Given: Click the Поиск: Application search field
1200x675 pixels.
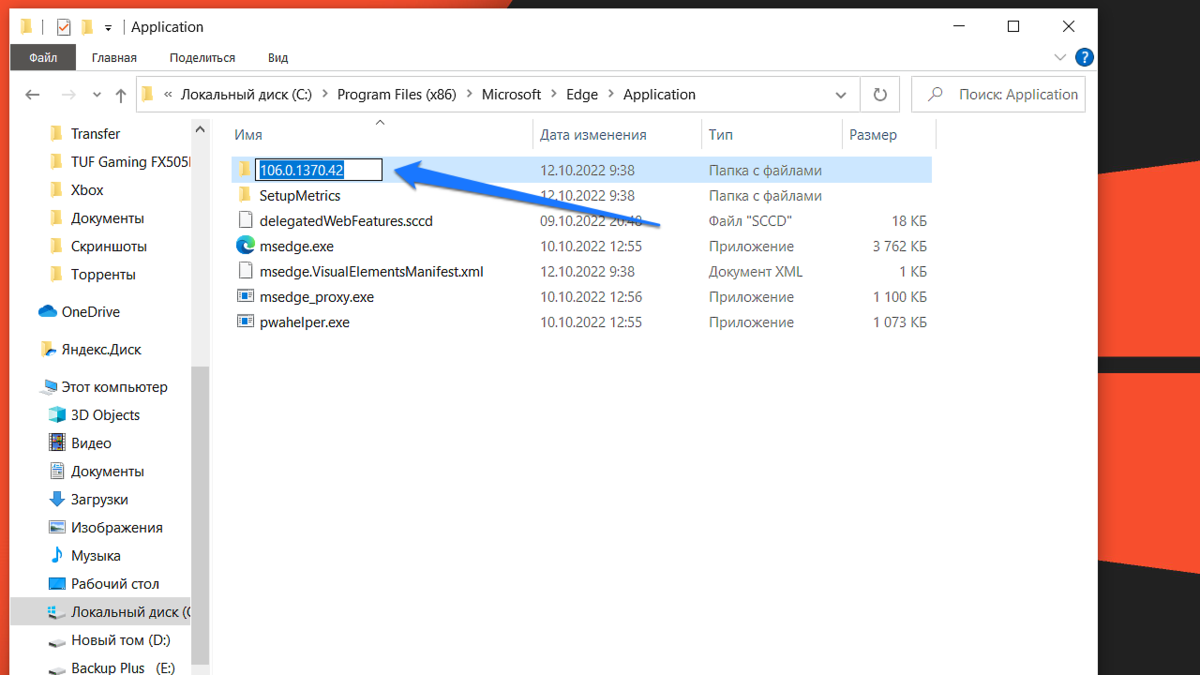Looking at the screenshot, I should (x=998, y=95).
